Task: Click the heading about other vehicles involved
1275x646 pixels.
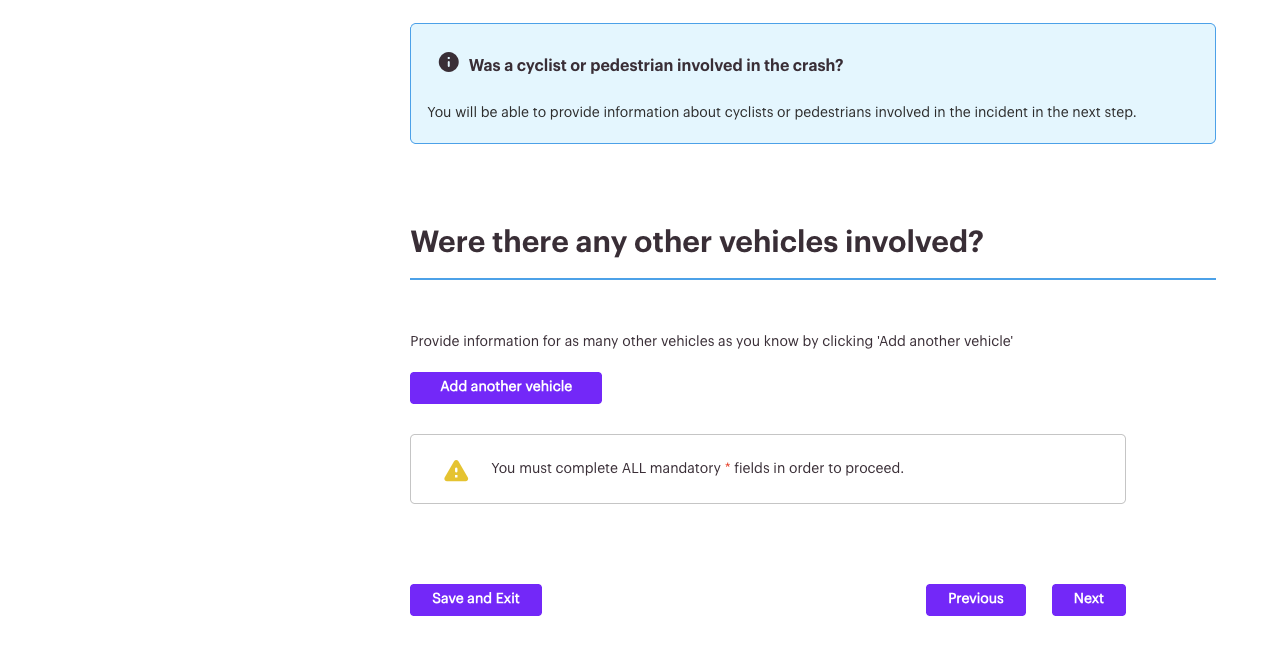Action: coord(696,241)
